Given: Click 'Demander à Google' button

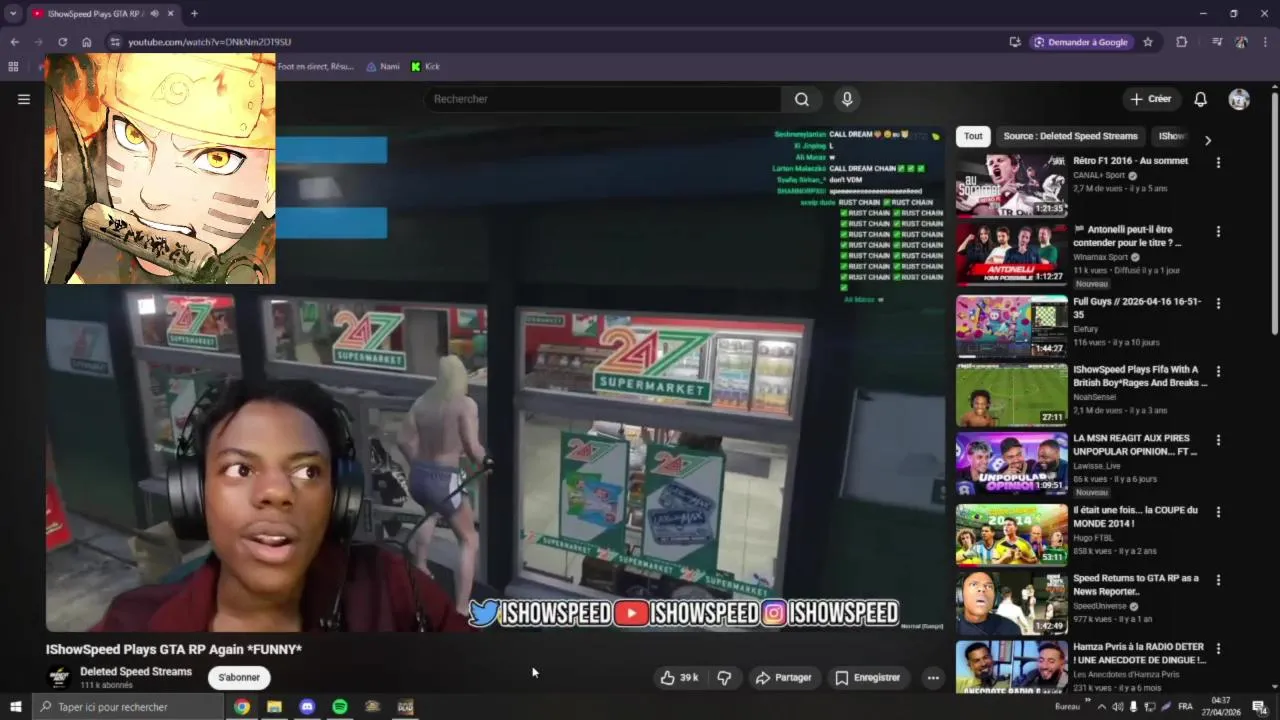Looking at the screenshot, I should coord(1081,42).
